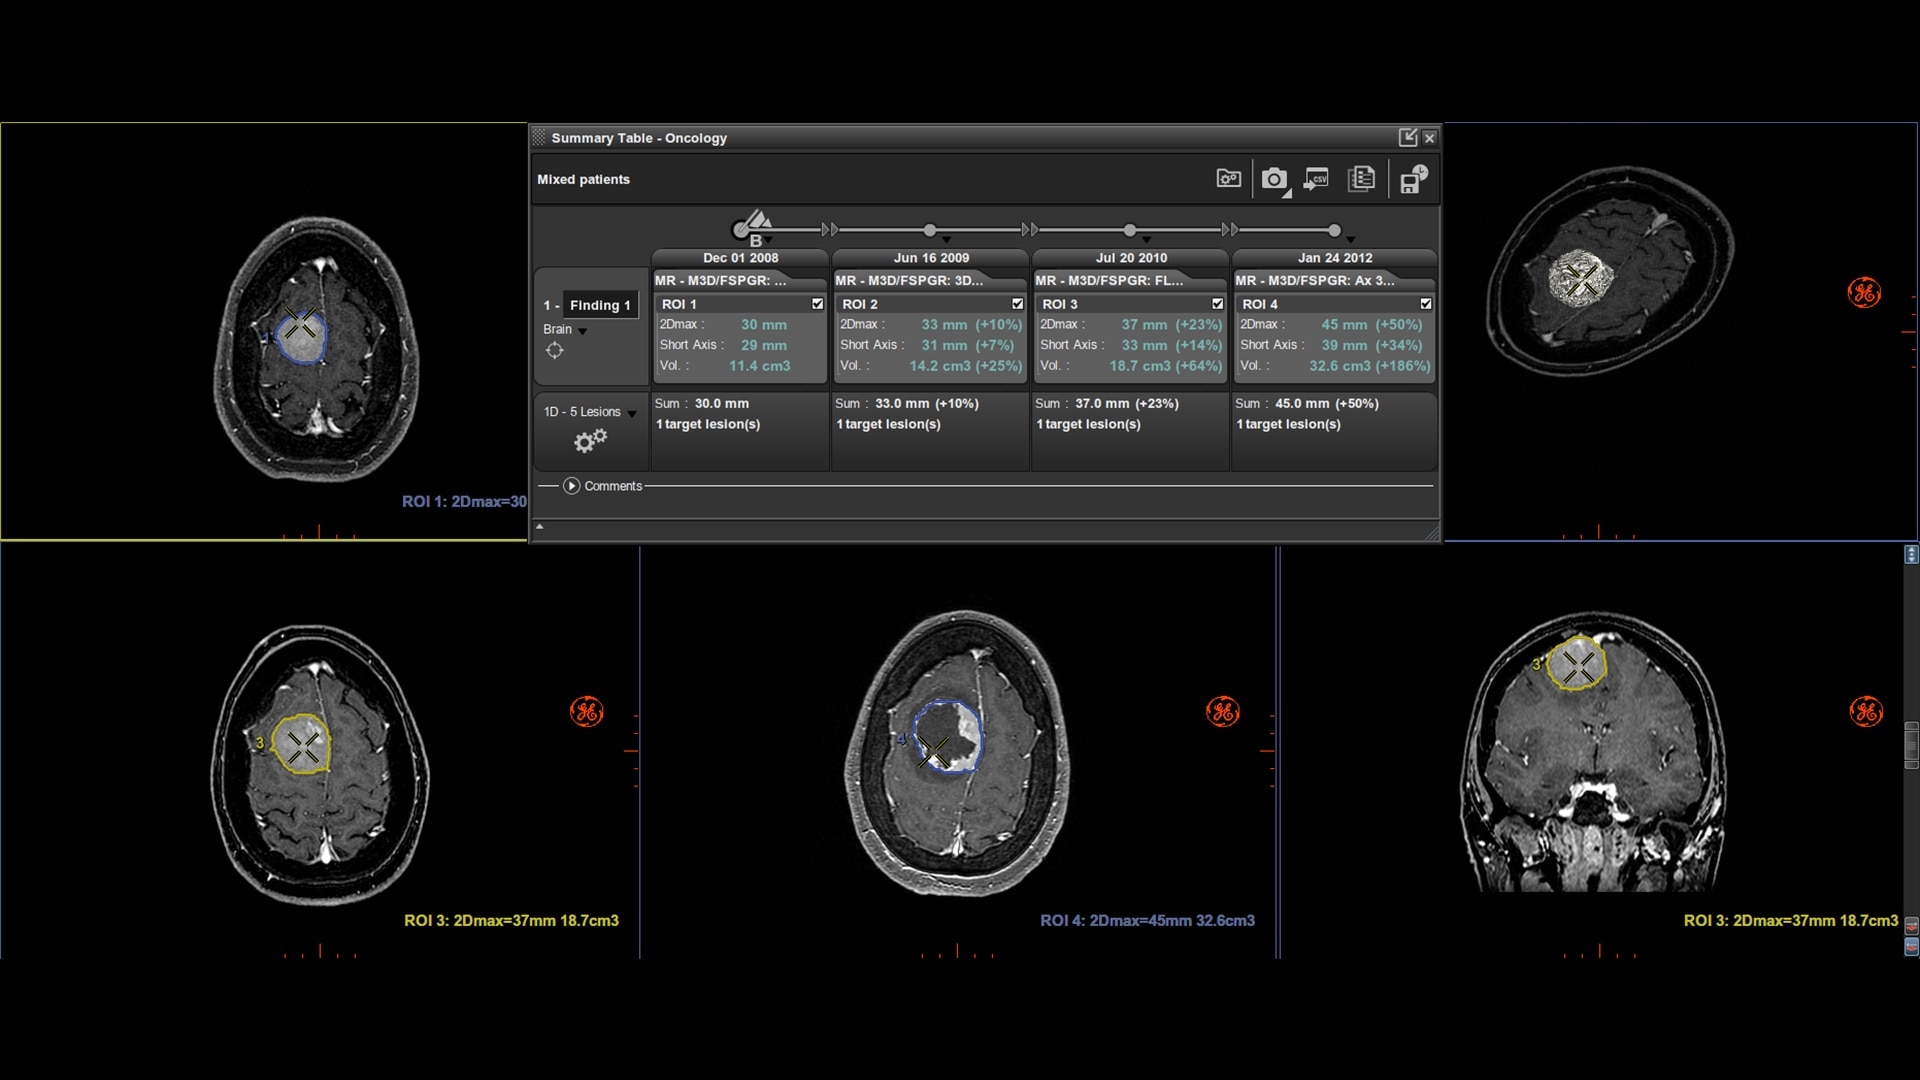This screenshot has width=1920, height=1080.
Task: Click the Jun 16 2009 column header
Action: click(x=931, y=257)
